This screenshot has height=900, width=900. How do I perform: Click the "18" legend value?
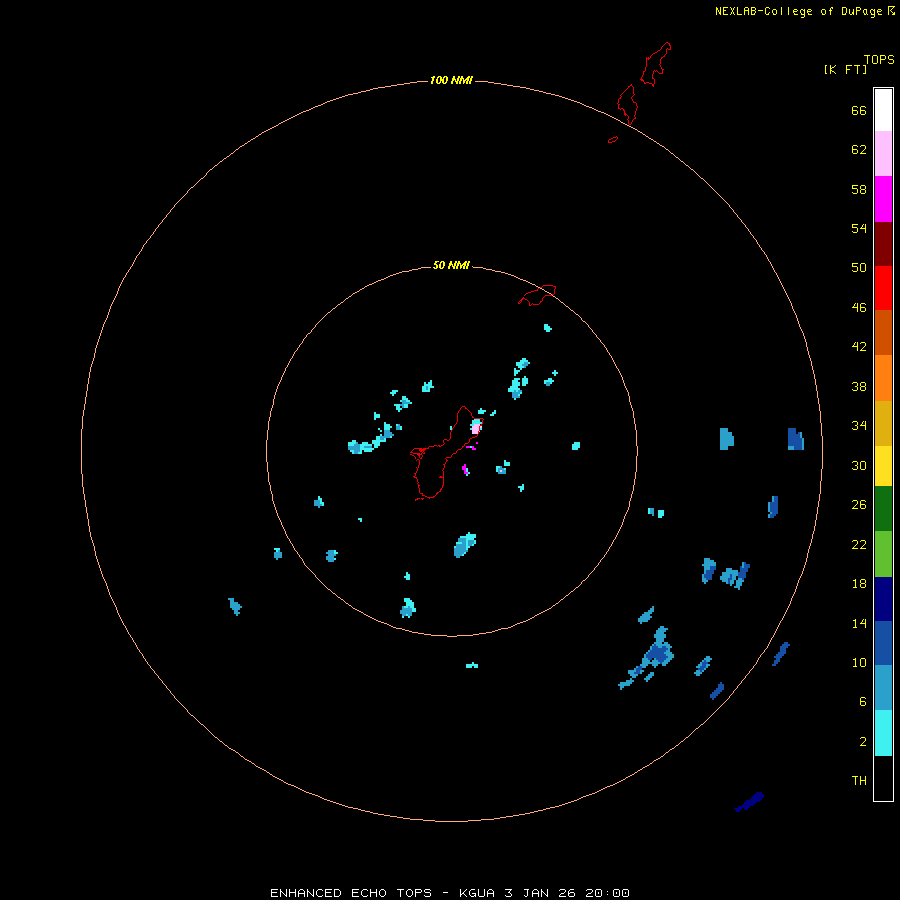coord(859,584)
